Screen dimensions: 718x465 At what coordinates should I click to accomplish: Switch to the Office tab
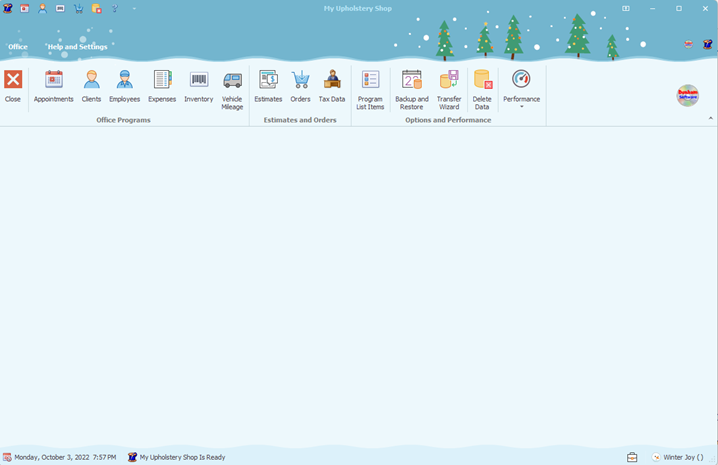[x=18, y=47]
